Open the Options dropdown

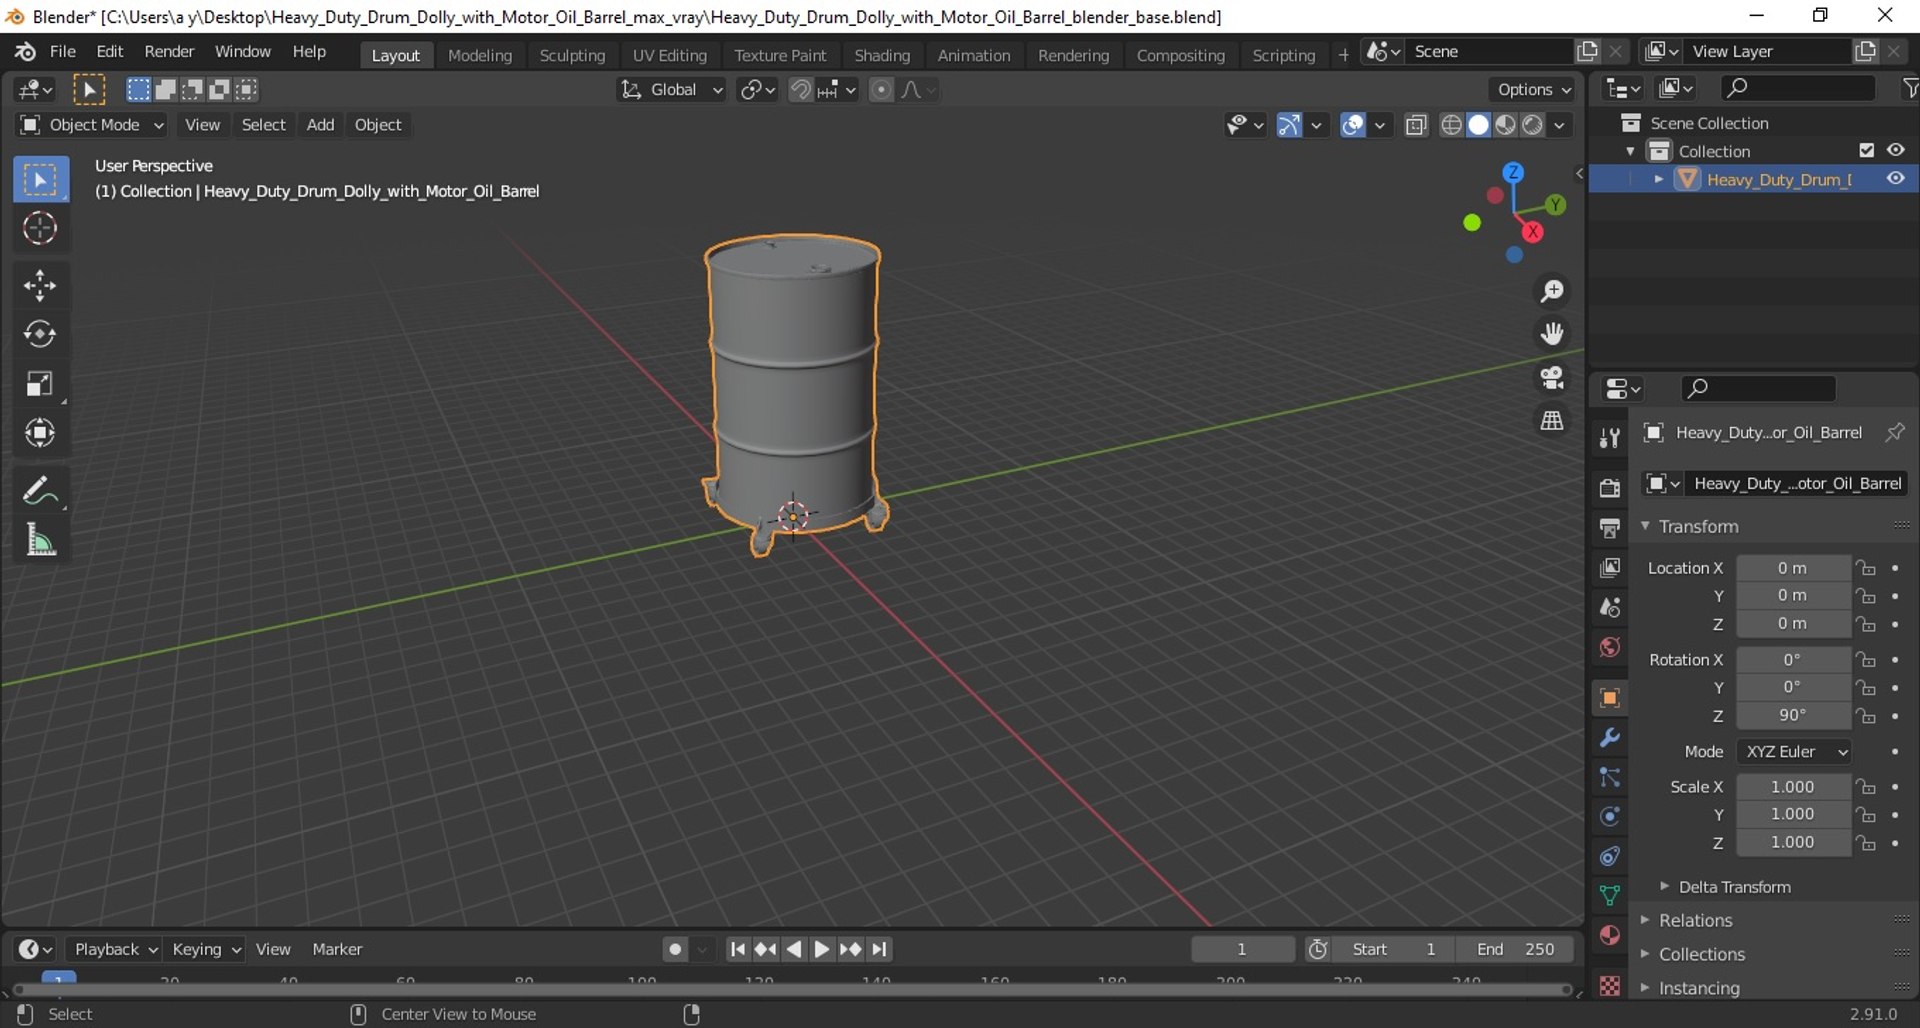click(1533, 90)
